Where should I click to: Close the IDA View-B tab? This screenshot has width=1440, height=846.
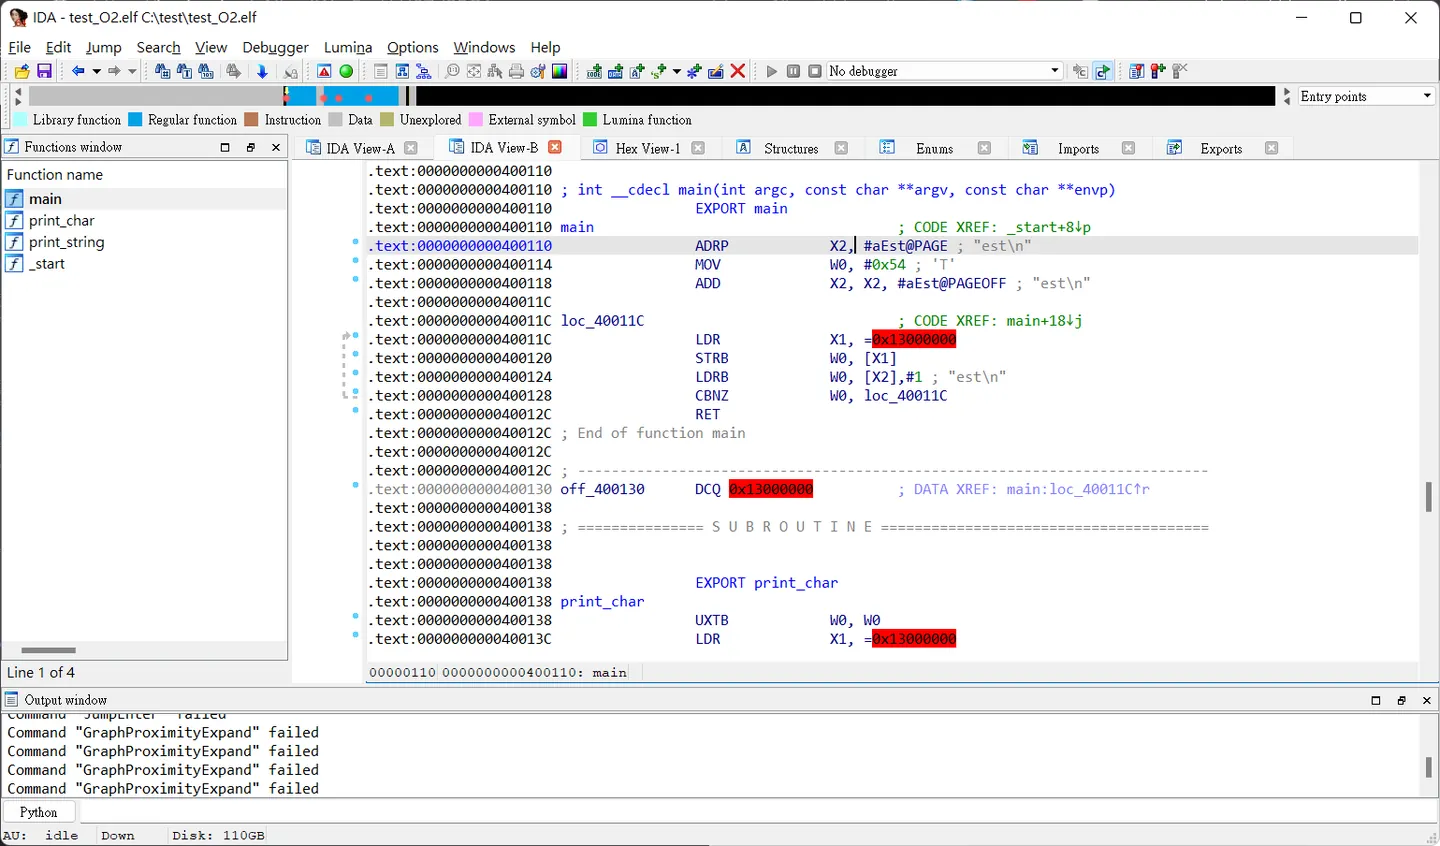coord(555,147)
